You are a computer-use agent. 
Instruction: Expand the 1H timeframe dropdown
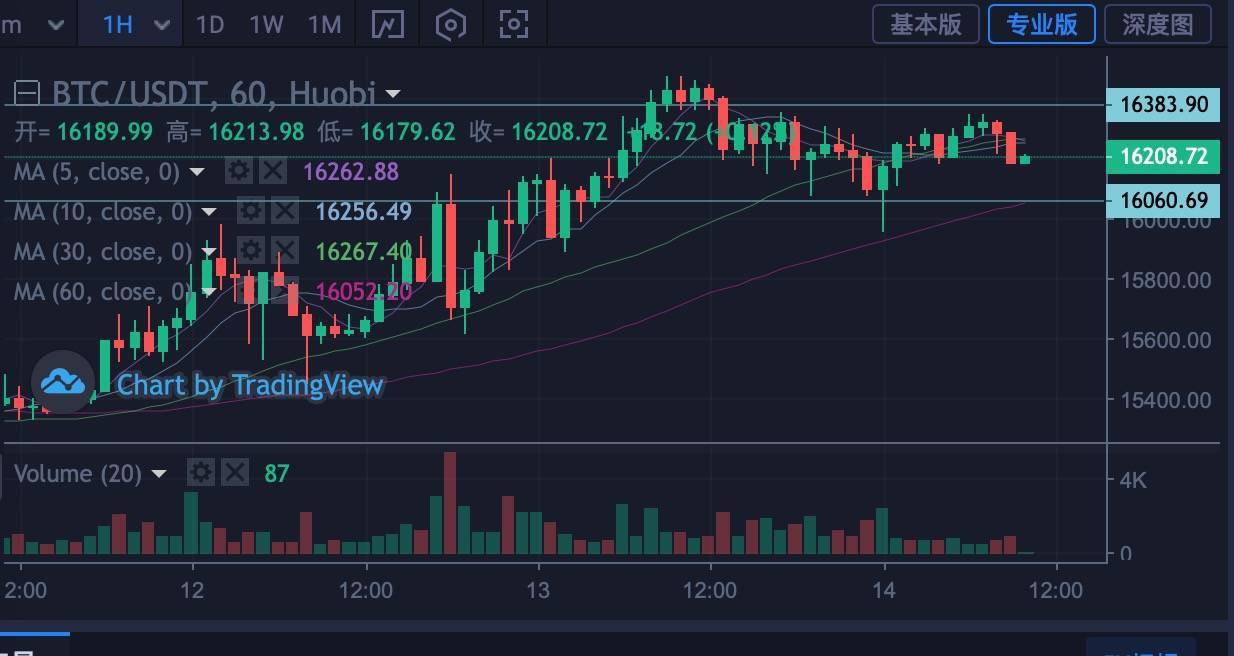click(162, 25)
